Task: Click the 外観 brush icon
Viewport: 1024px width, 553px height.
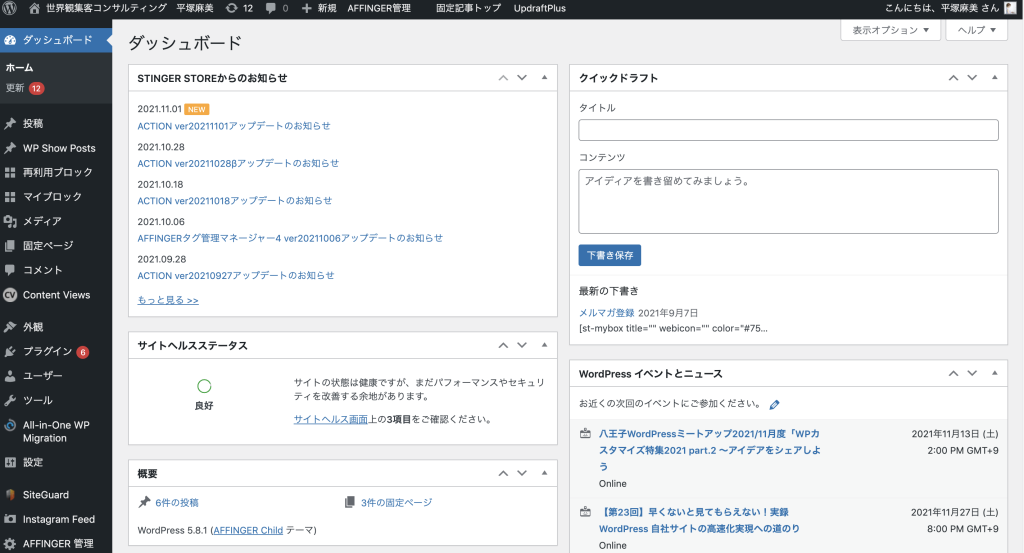Action: pyautogui.click(x=10, y=326)
